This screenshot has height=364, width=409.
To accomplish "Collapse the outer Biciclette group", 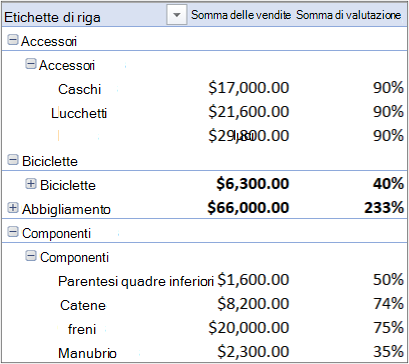I will tap(13, 160).
